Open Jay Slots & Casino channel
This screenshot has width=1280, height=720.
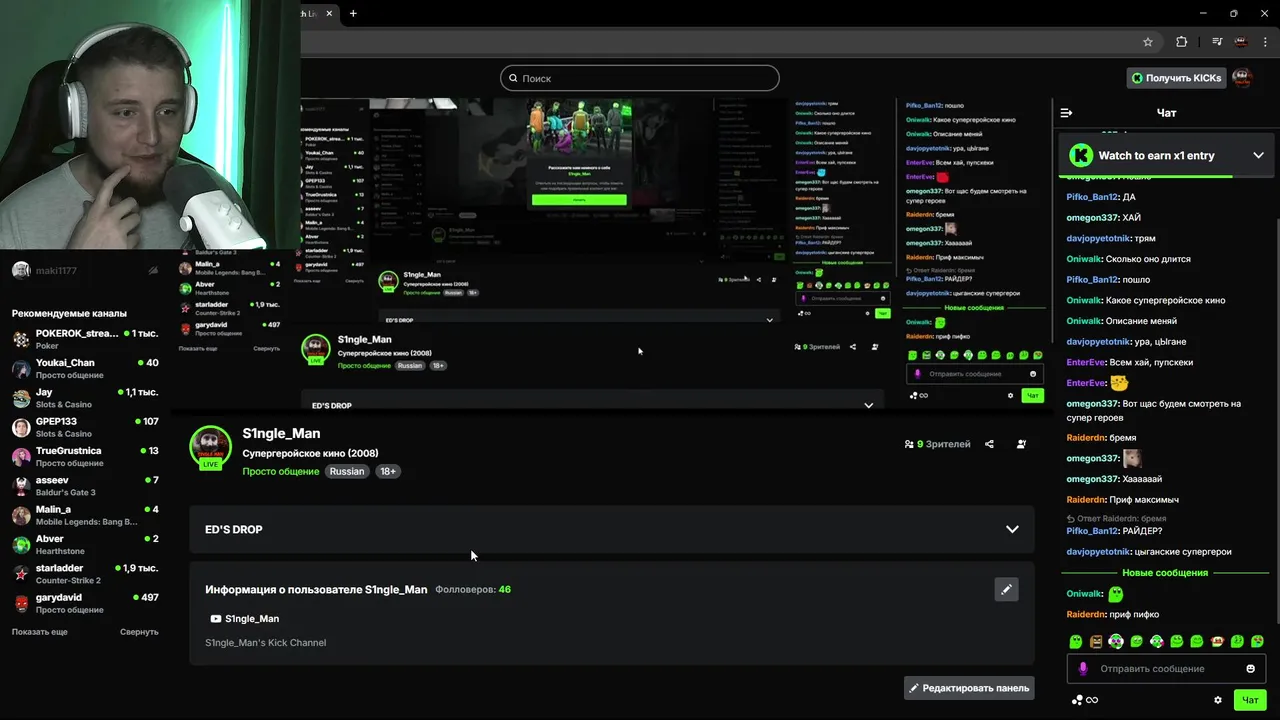85,398
